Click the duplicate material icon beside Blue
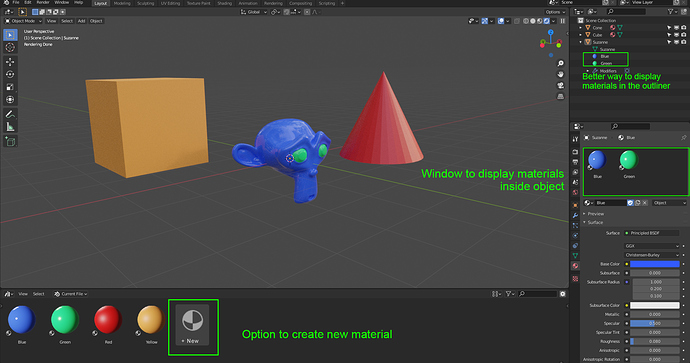Image resolution: width=690 pixels, height=363 pixels. [x=638, y=203]
